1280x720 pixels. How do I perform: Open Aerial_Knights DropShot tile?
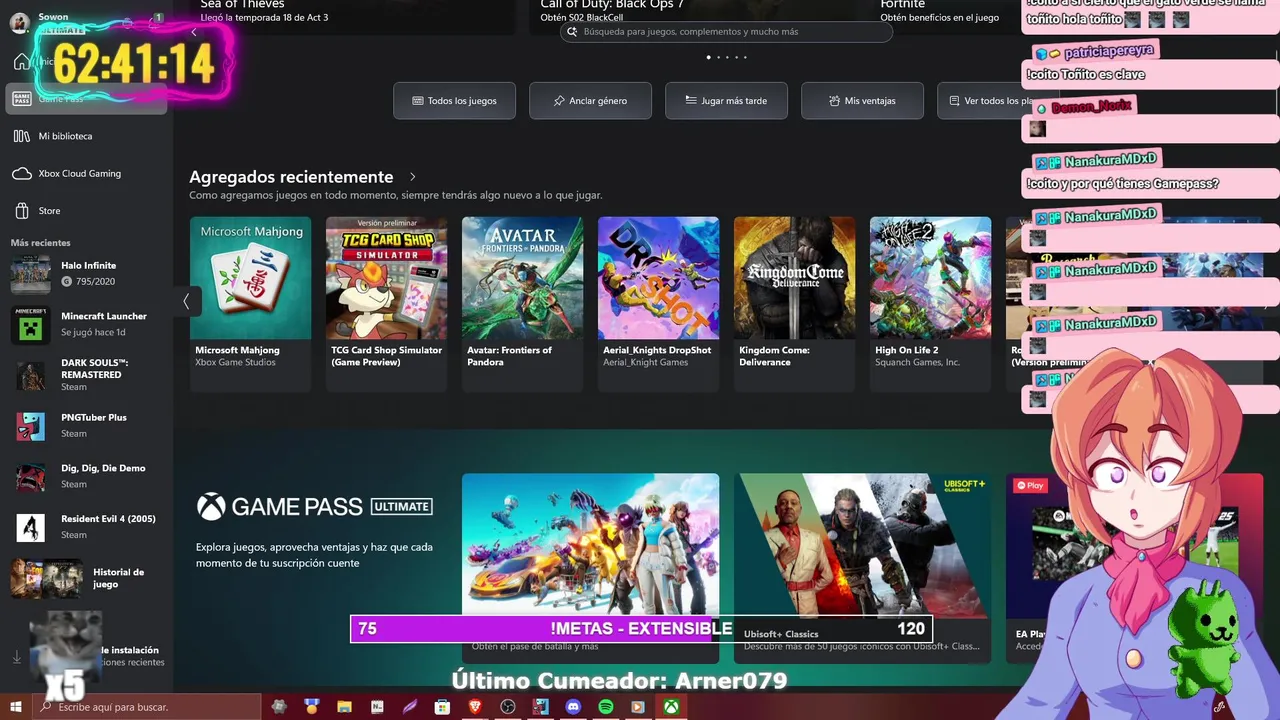[658, 303]
